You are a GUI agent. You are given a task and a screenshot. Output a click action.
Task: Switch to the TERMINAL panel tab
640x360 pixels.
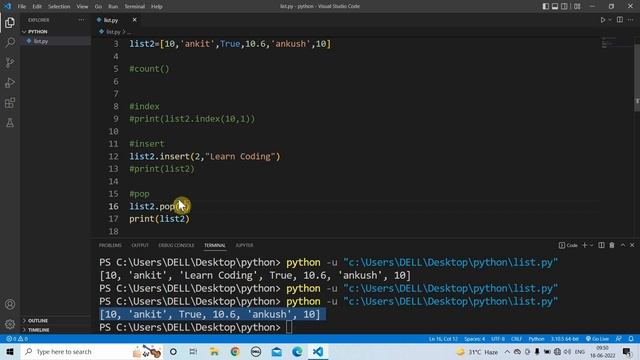(x=215, y=245)
